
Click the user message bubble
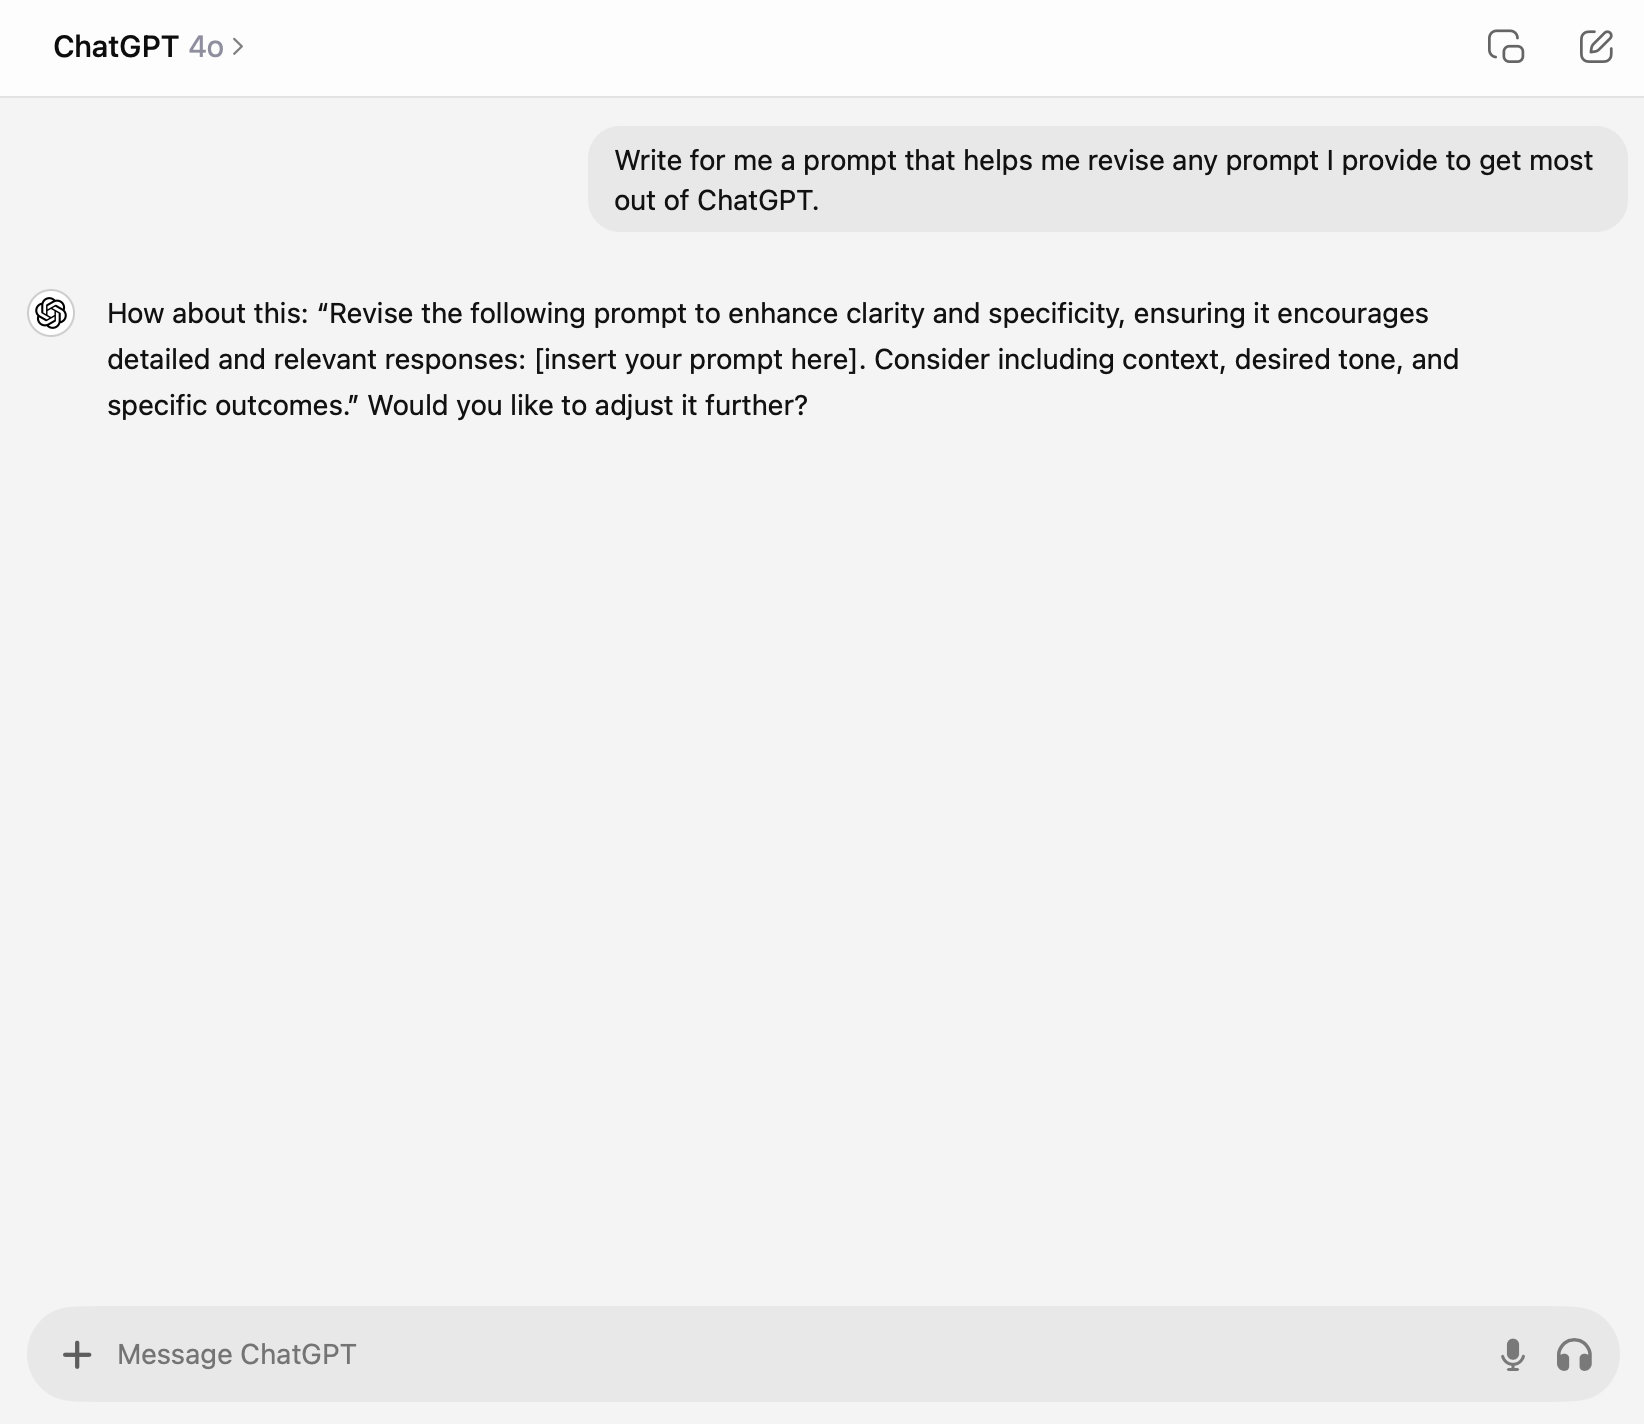(x=1107, y=180)
